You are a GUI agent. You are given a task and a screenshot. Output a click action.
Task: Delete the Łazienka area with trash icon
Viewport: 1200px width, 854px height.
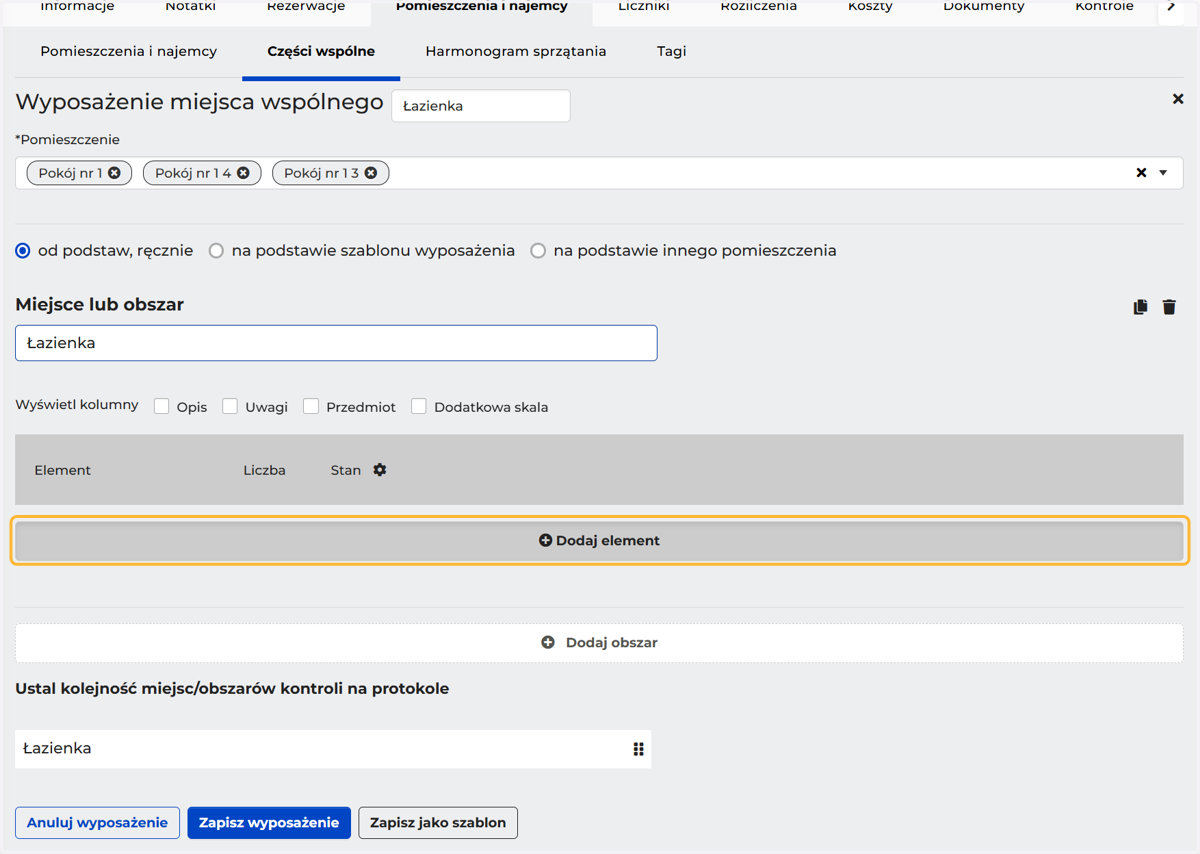[x=1169, y=307]
